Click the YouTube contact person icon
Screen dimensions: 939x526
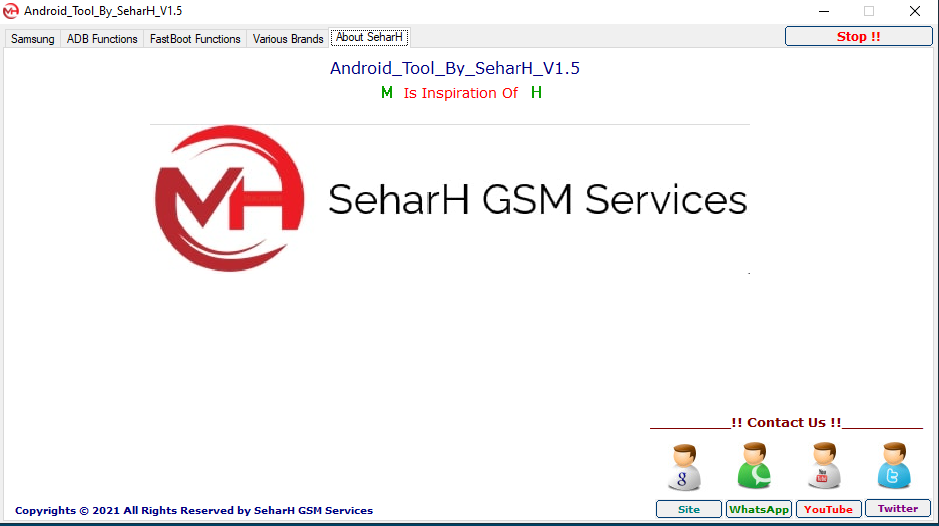point(824,466)
